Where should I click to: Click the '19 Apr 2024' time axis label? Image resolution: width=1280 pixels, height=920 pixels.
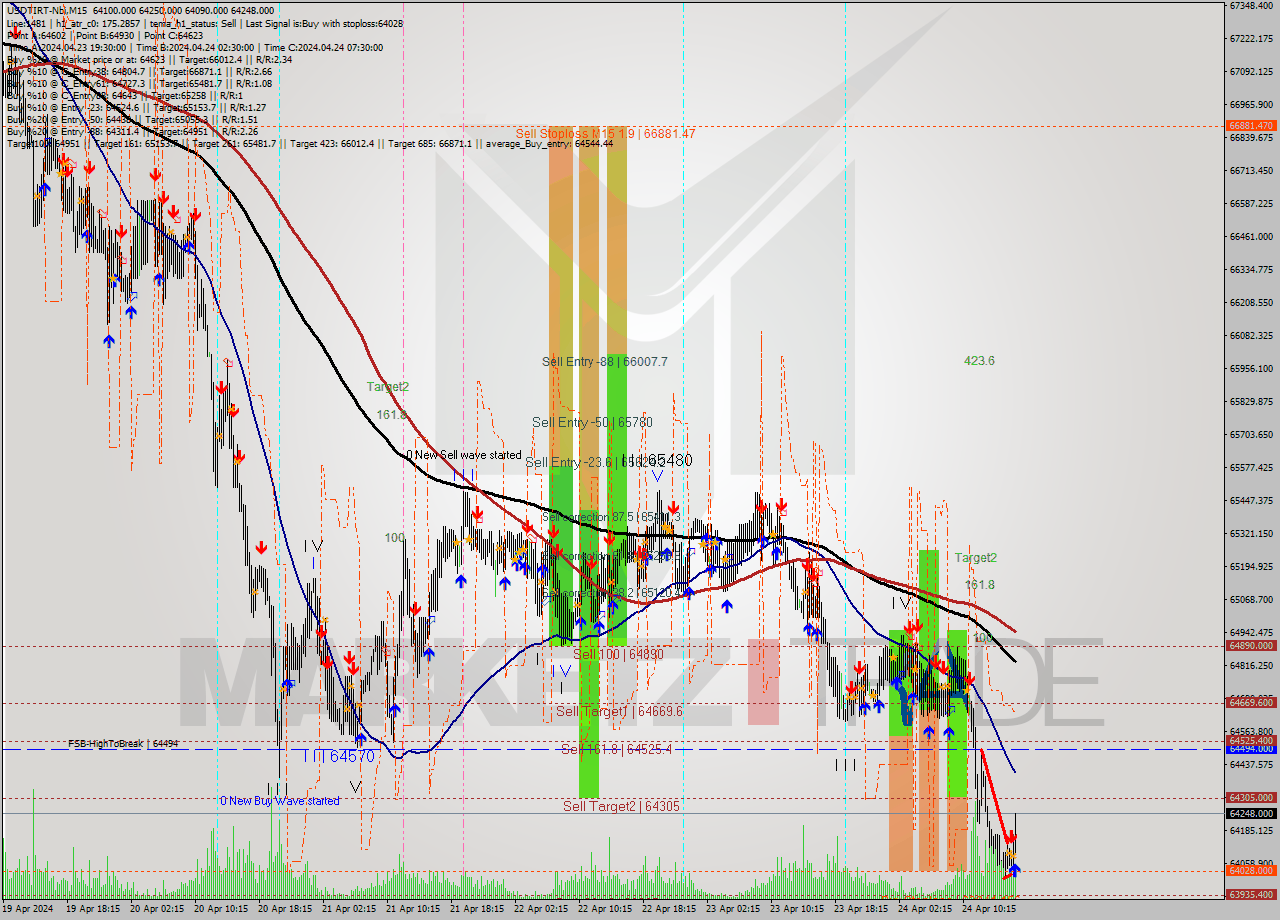[x=29, y=909]
